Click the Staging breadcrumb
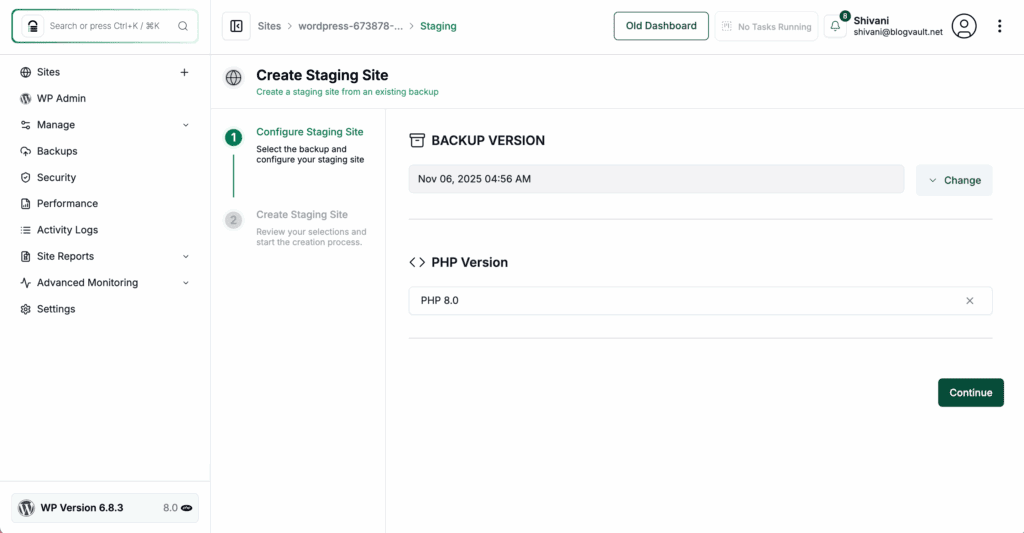 click(438, 26)
